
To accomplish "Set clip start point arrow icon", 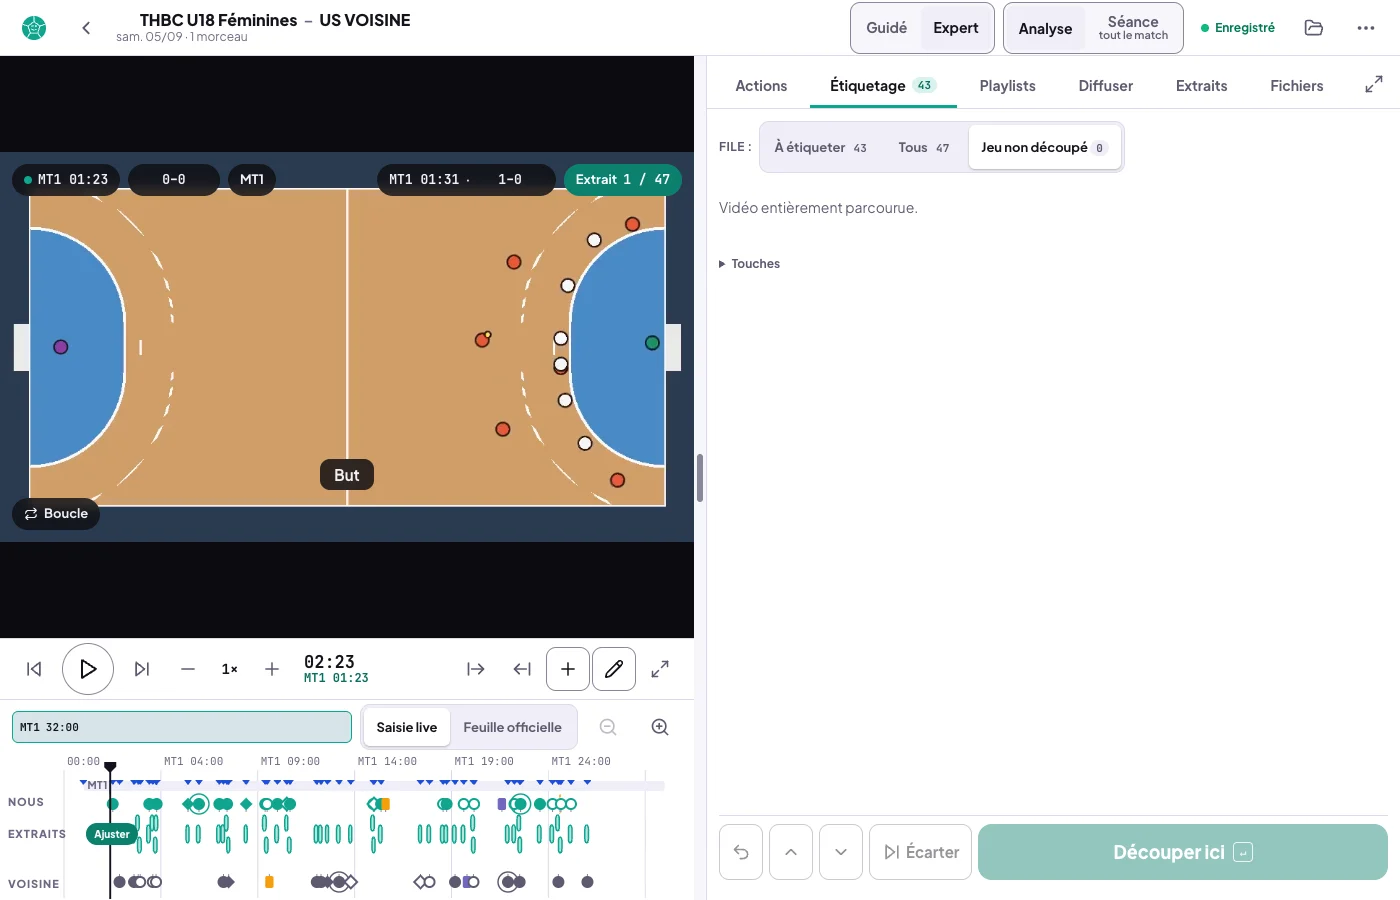I will tap(476, 669).
